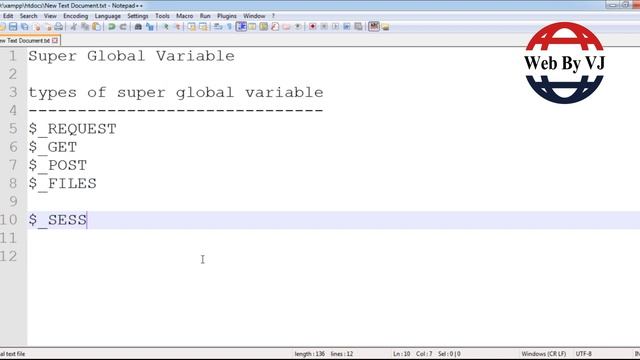Open the Macro menu
The height and width of the screenshot is (360, 640).
184,16
